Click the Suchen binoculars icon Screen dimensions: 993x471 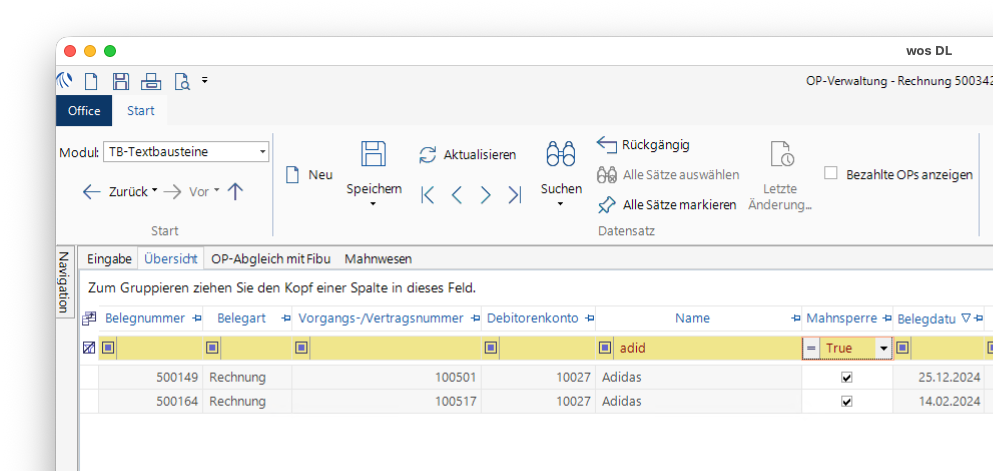(560, 154)
